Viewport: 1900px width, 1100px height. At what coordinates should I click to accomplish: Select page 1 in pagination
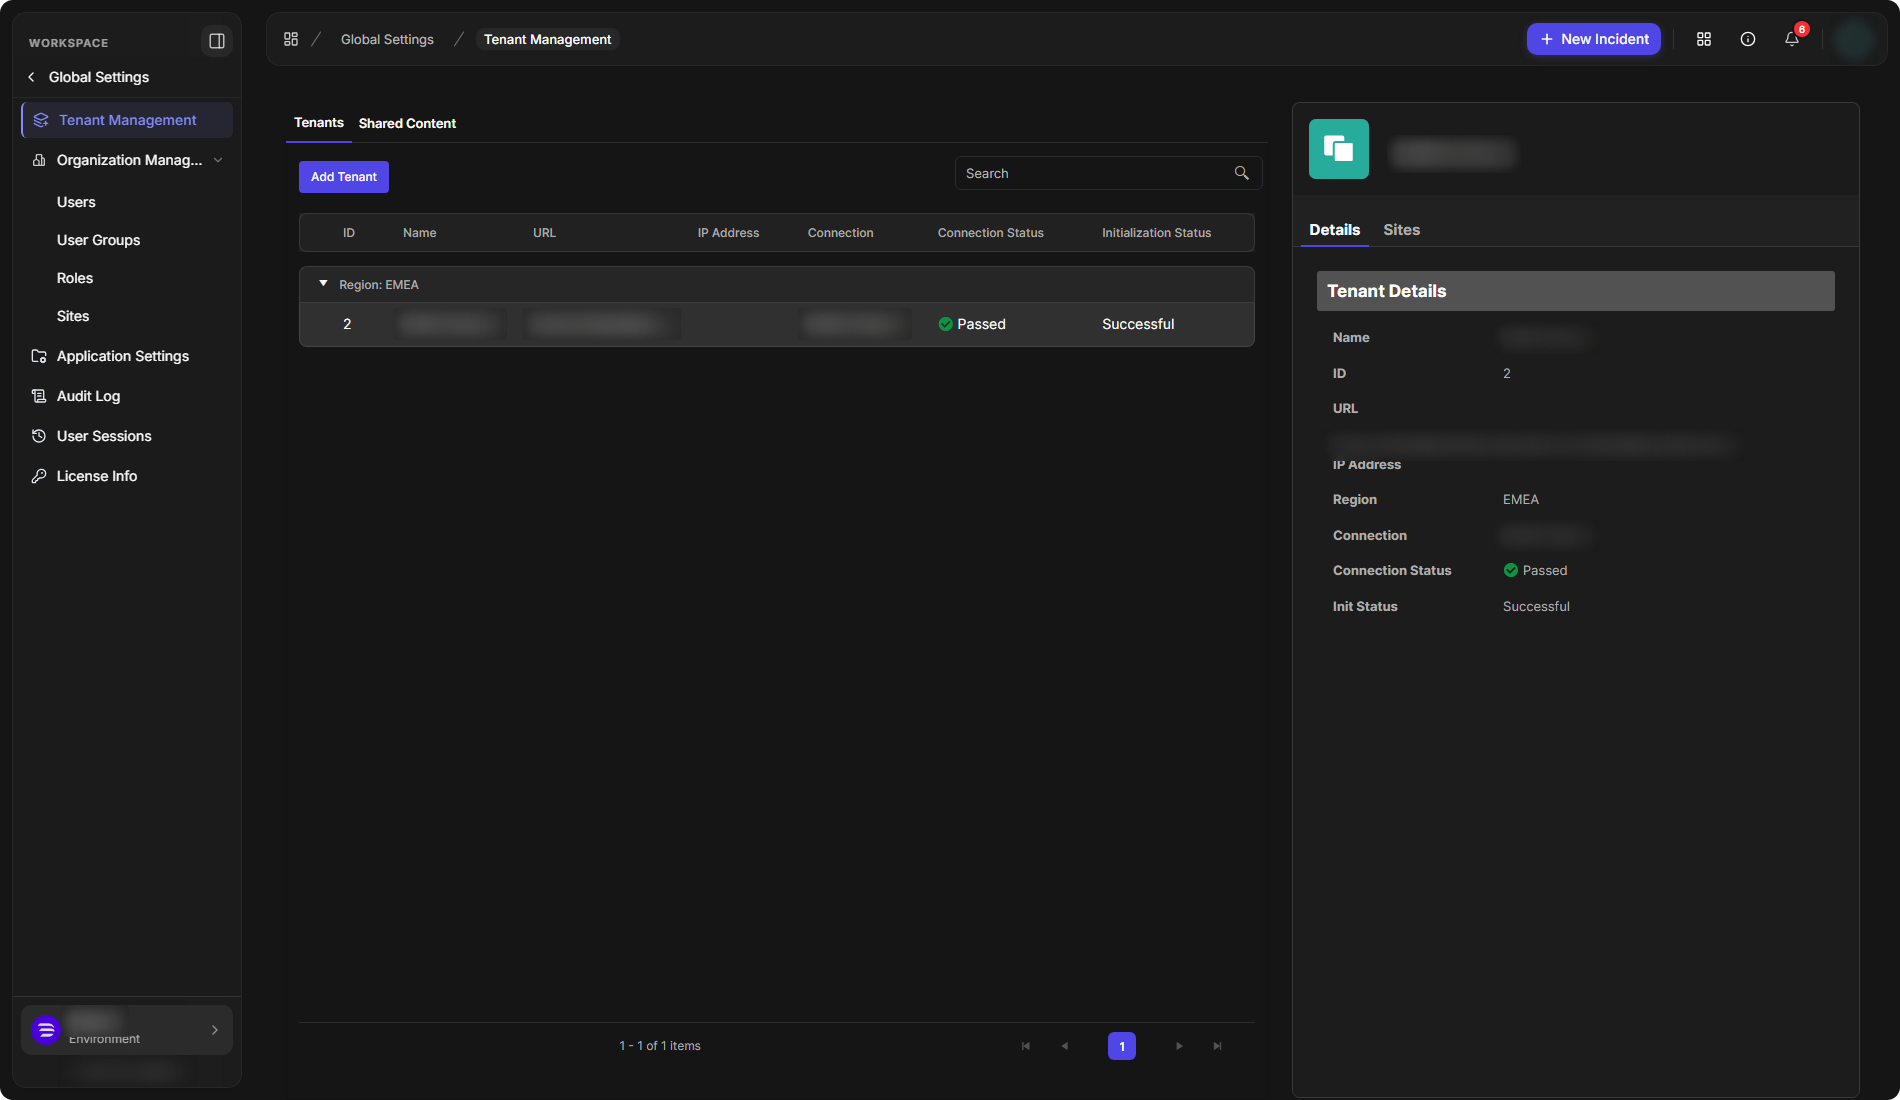click(x=1122, y=1046)
